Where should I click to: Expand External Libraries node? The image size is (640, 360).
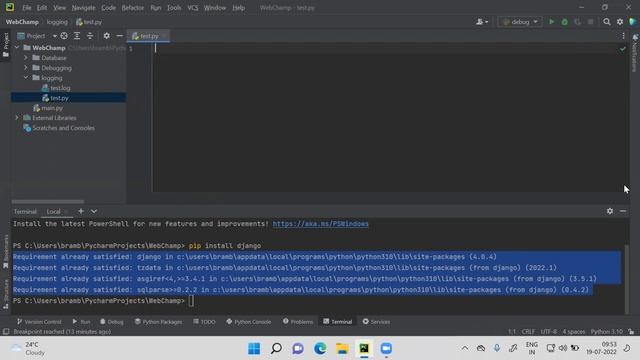[17, 118]
